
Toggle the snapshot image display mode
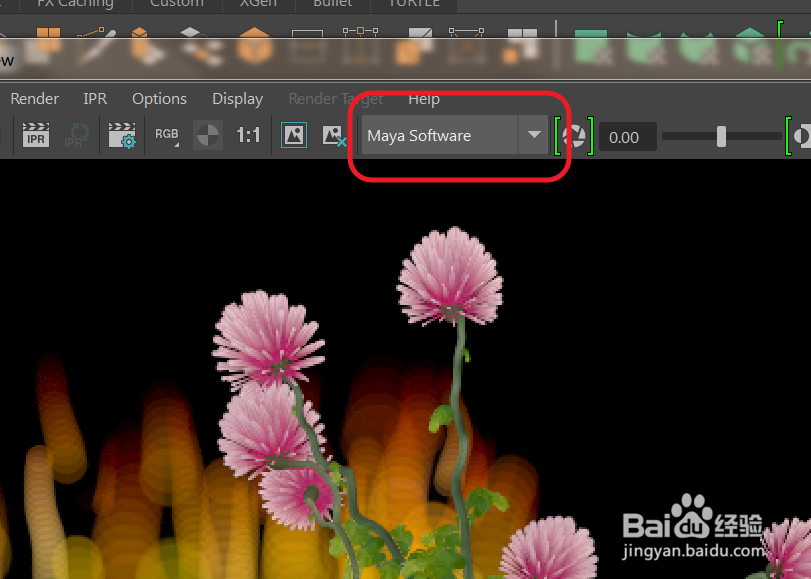[293, 135]
